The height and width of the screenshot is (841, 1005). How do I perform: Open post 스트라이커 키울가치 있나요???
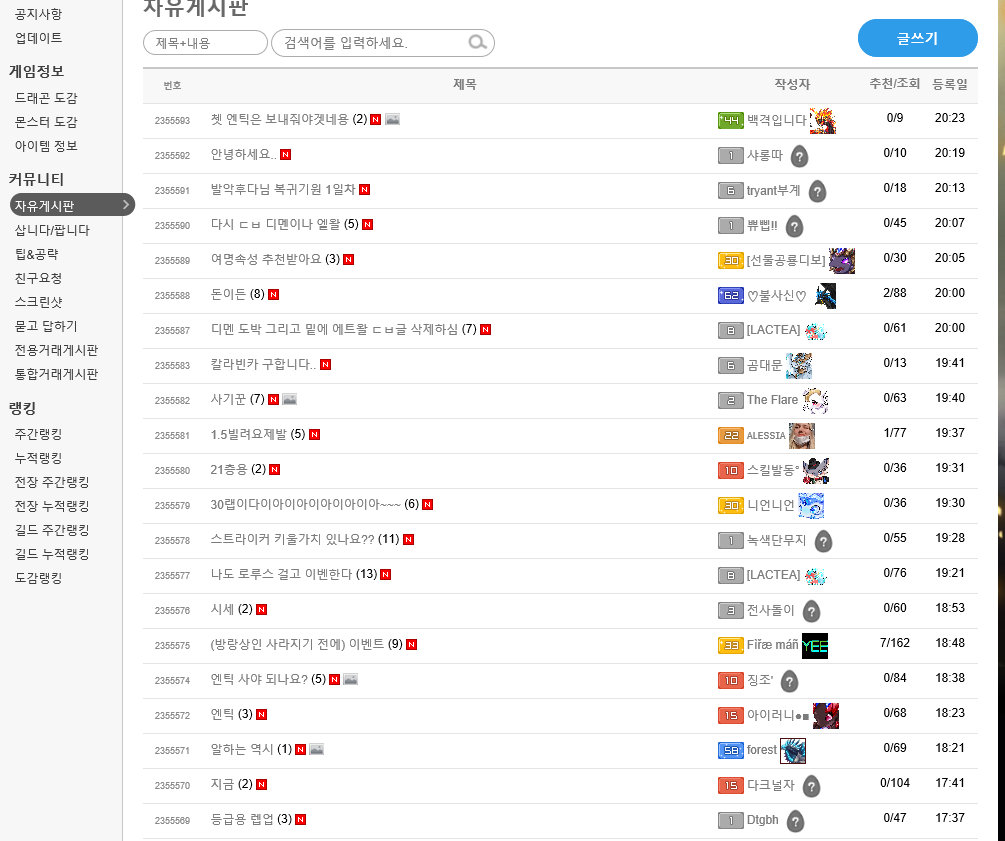[x=292, y=539]
